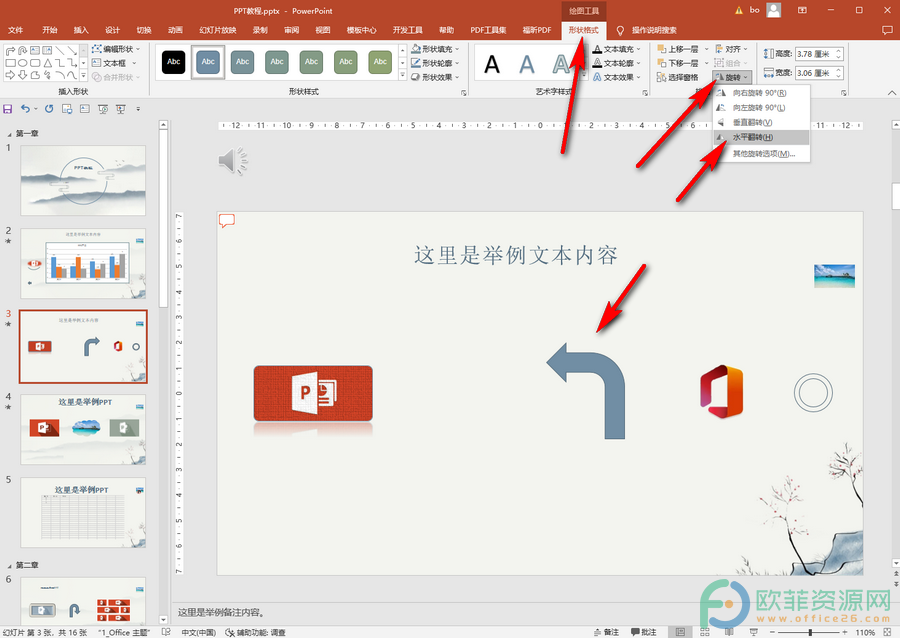Select the bent right arrow shape in gallery
Image resolution: width=900 pixels, height=638 pixels.
[x=10, y=51]
